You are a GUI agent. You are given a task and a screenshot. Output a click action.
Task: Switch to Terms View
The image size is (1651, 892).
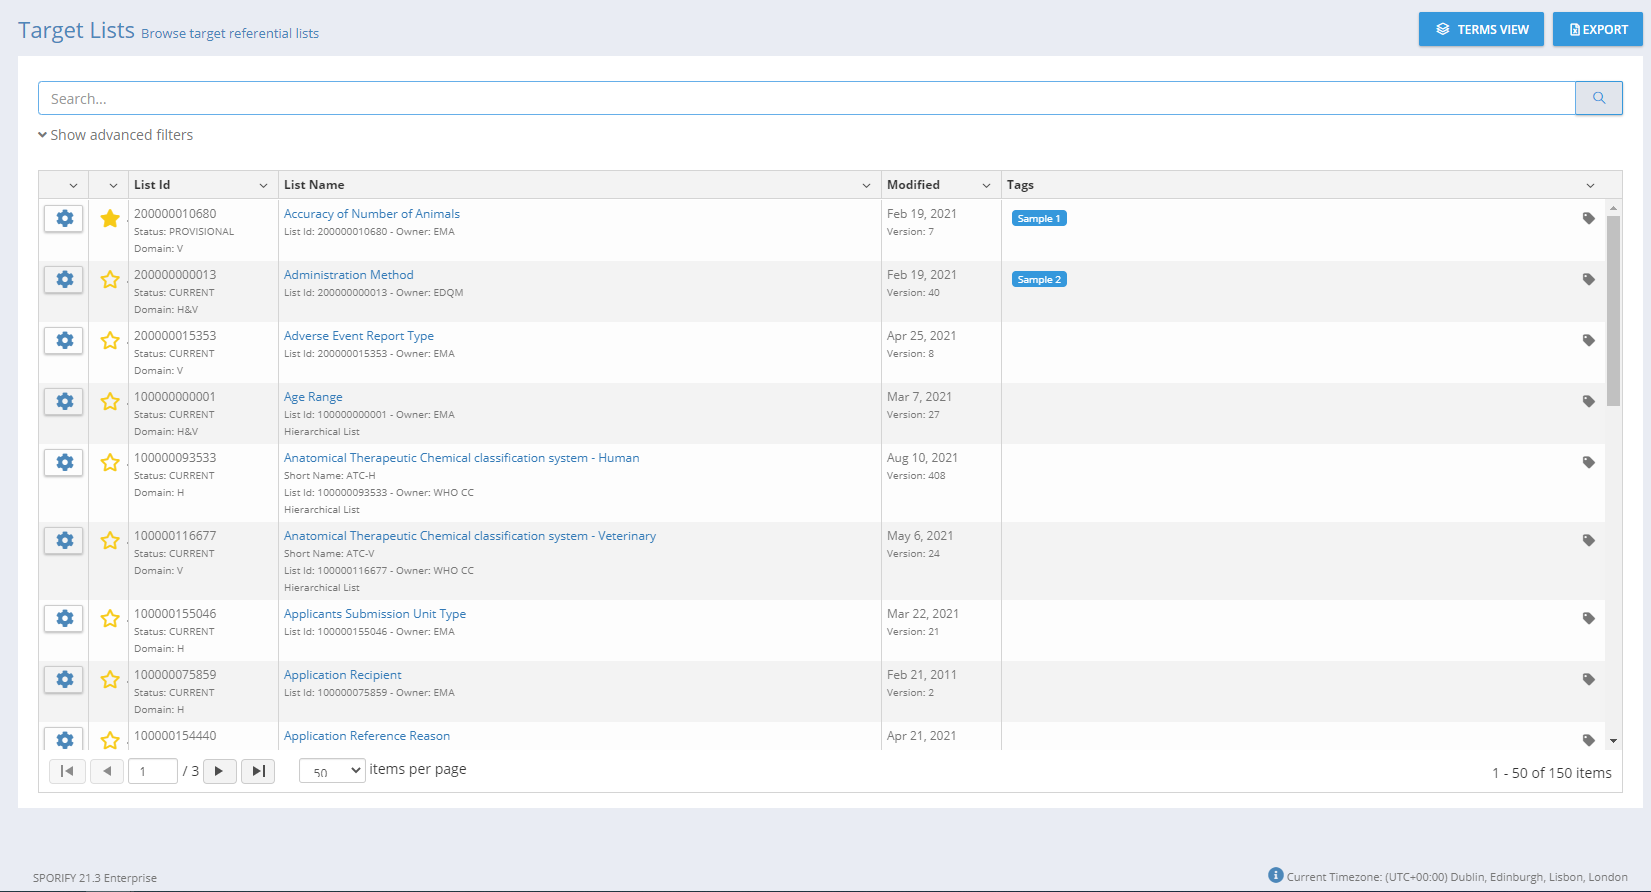point(1480,29)
